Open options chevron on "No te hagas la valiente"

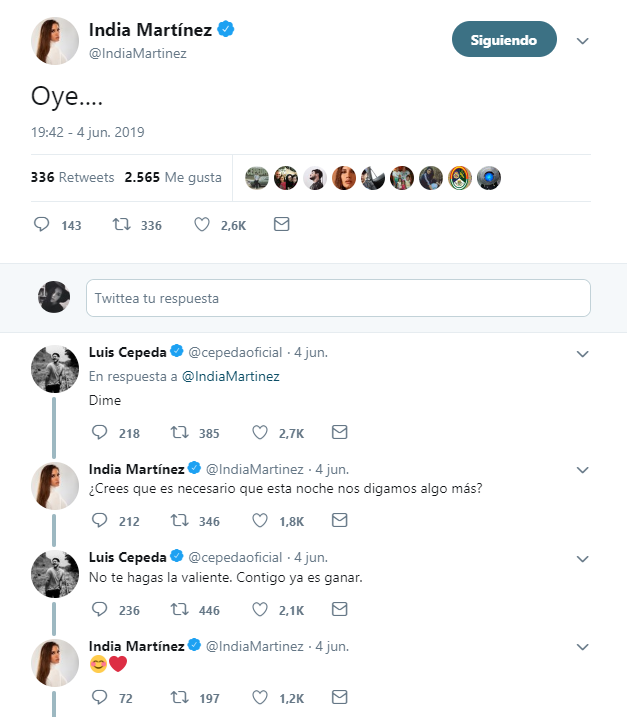coord(584,557)
